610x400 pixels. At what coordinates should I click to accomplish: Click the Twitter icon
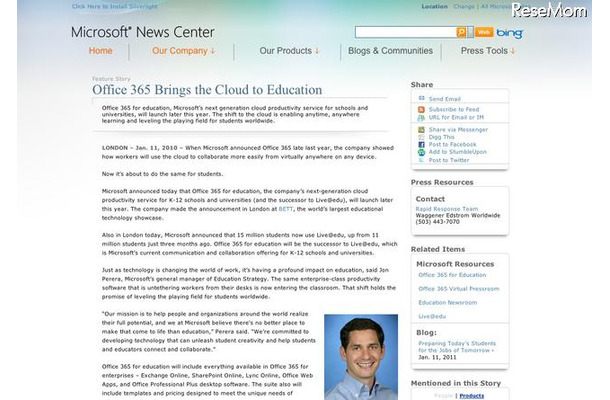tap(421, 160)
